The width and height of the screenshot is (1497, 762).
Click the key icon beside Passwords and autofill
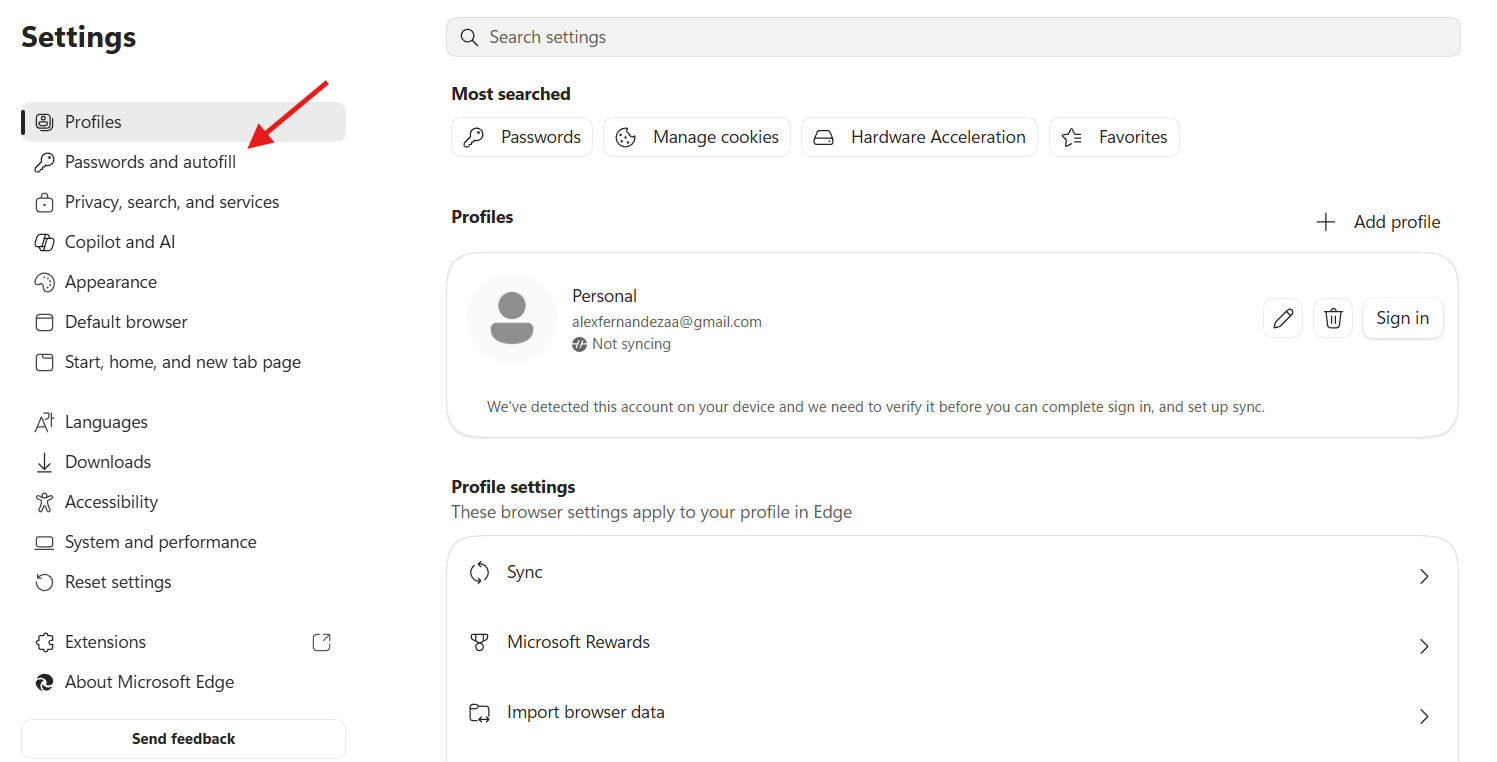44,162
